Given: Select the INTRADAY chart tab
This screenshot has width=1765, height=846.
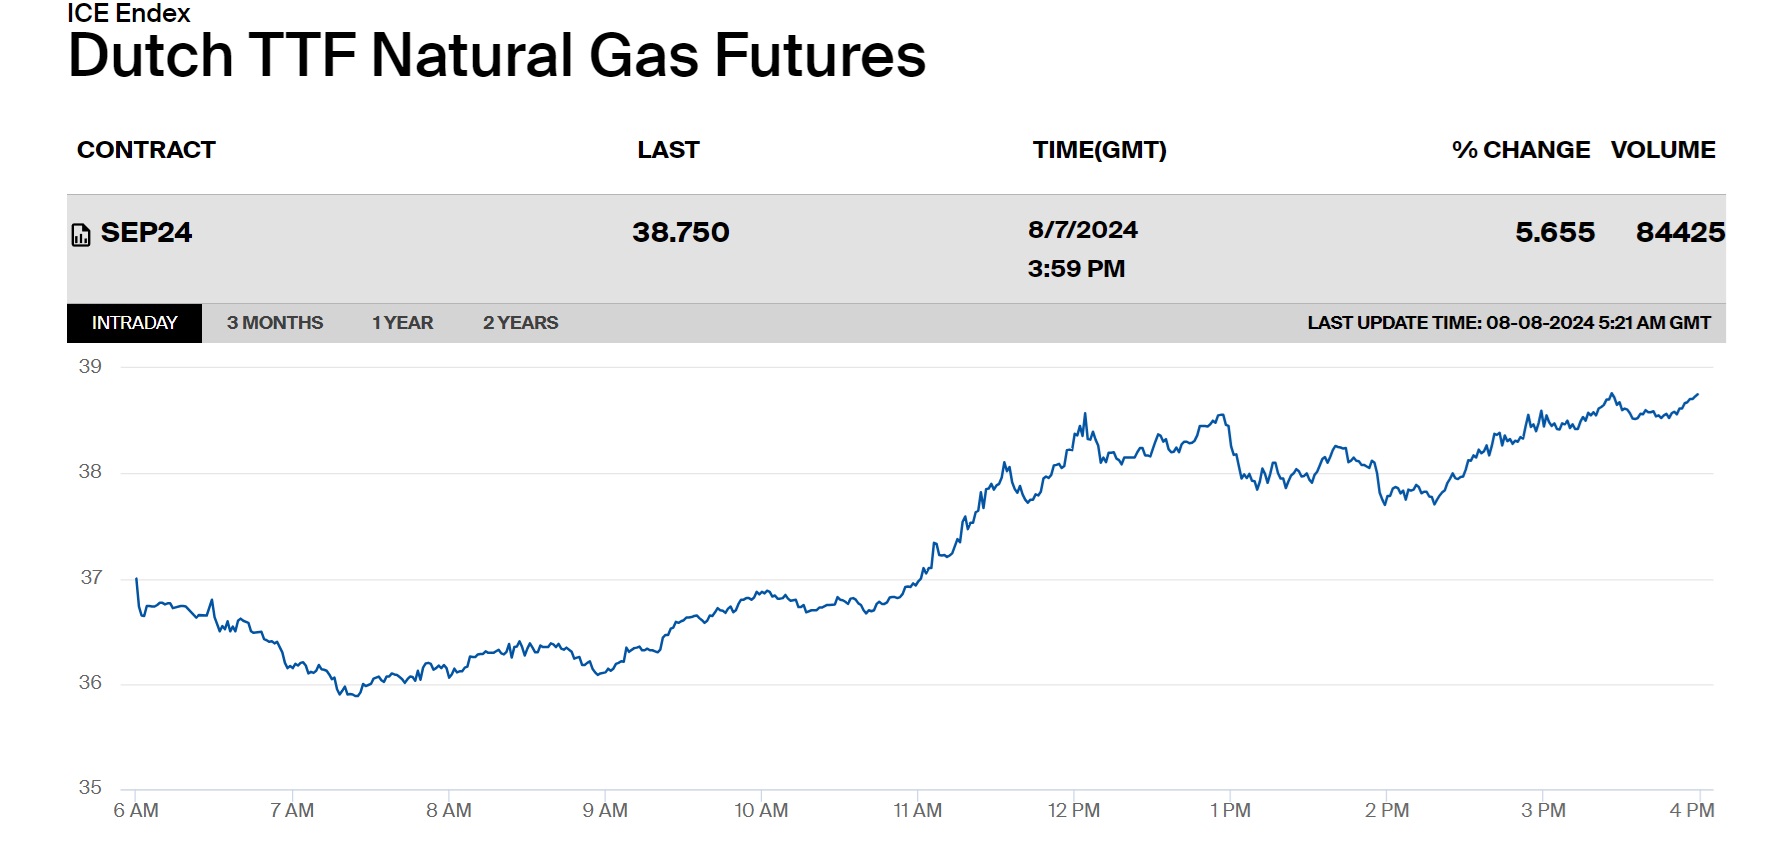Looking at the screenshot, I should (134, 323).
